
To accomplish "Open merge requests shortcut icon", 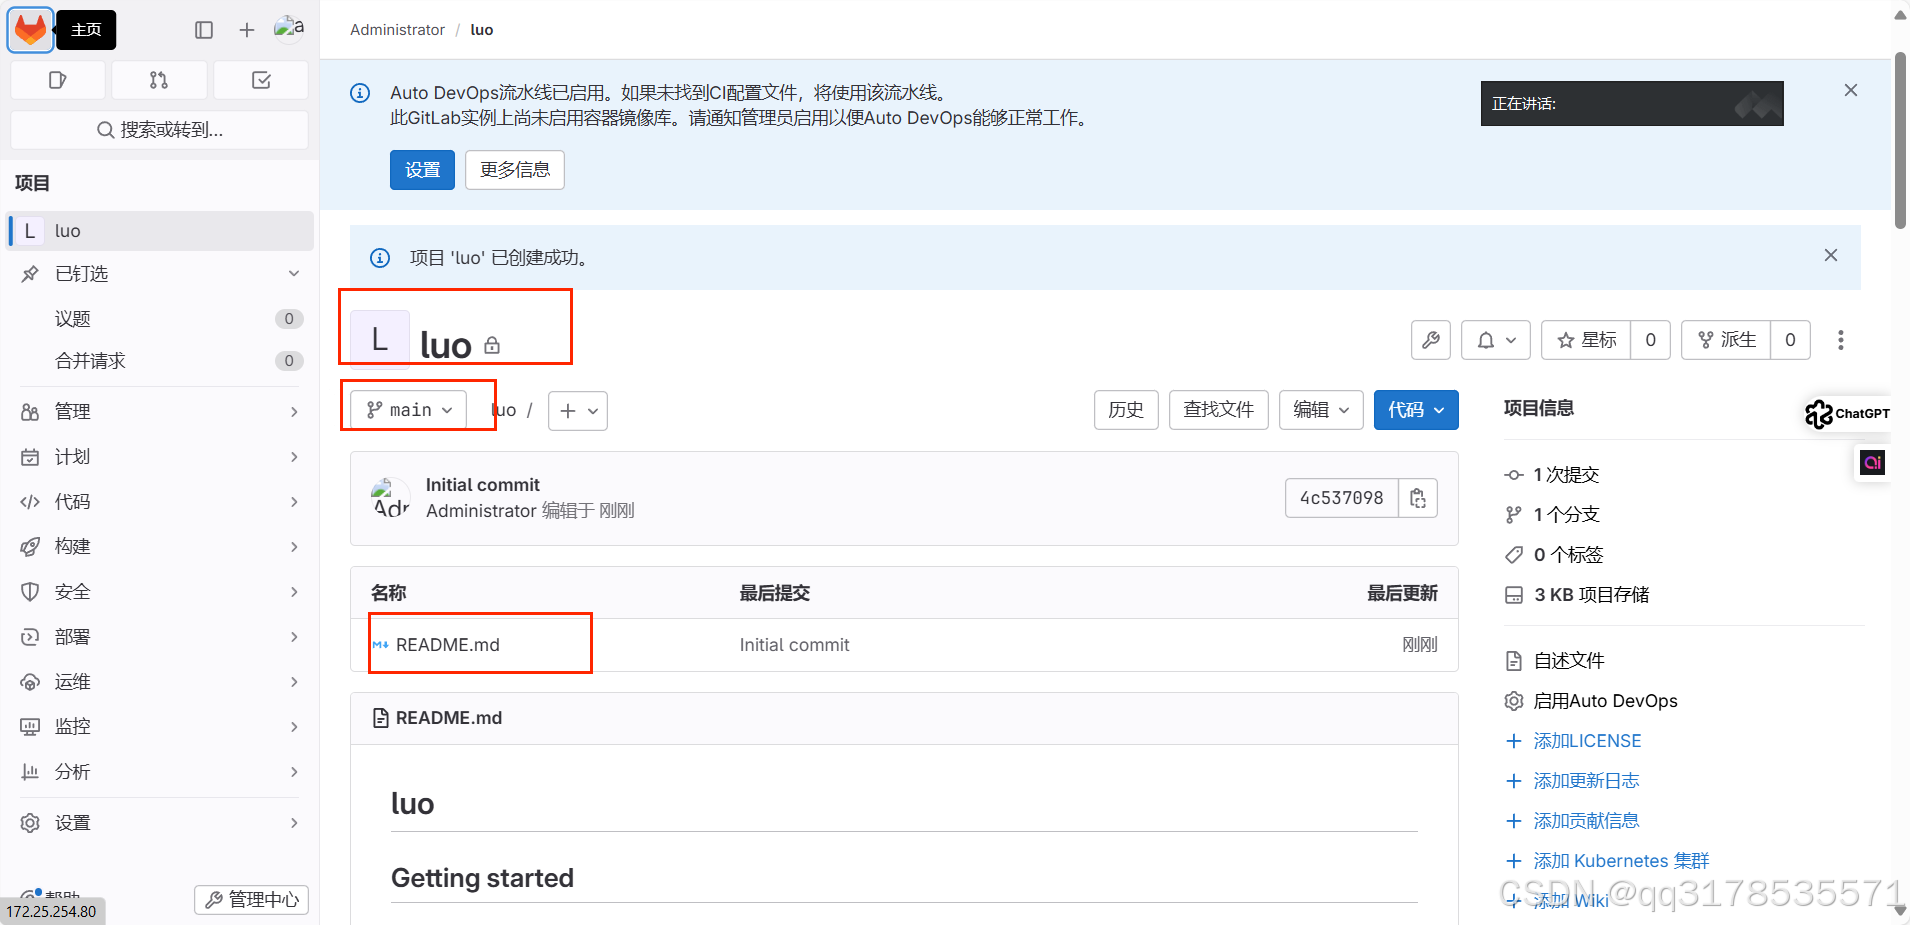I will (x=159, y=80).
